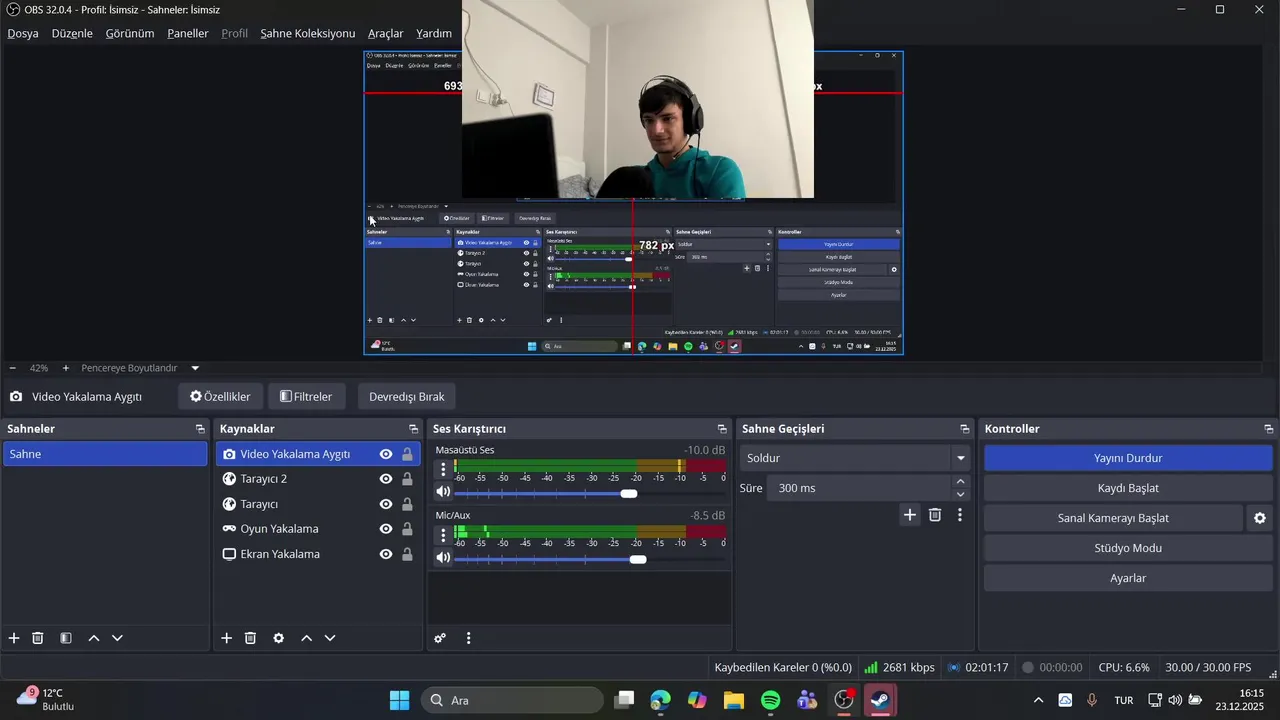The height and width of the screenshot is (720, 1280).
Task: Undock the Sahne Geçişleri panel
Action: pos(965,429)
